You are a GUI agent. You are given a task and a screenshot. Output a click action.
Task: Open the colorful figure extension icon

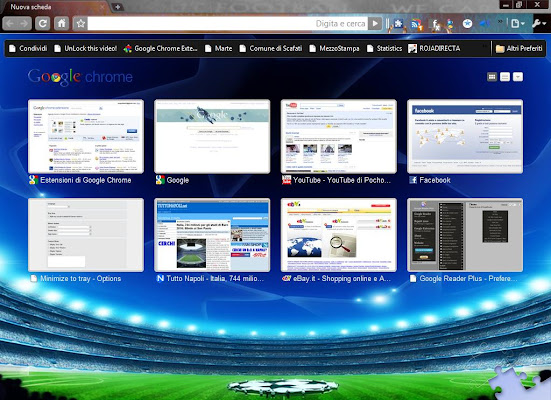coord(450,24)
